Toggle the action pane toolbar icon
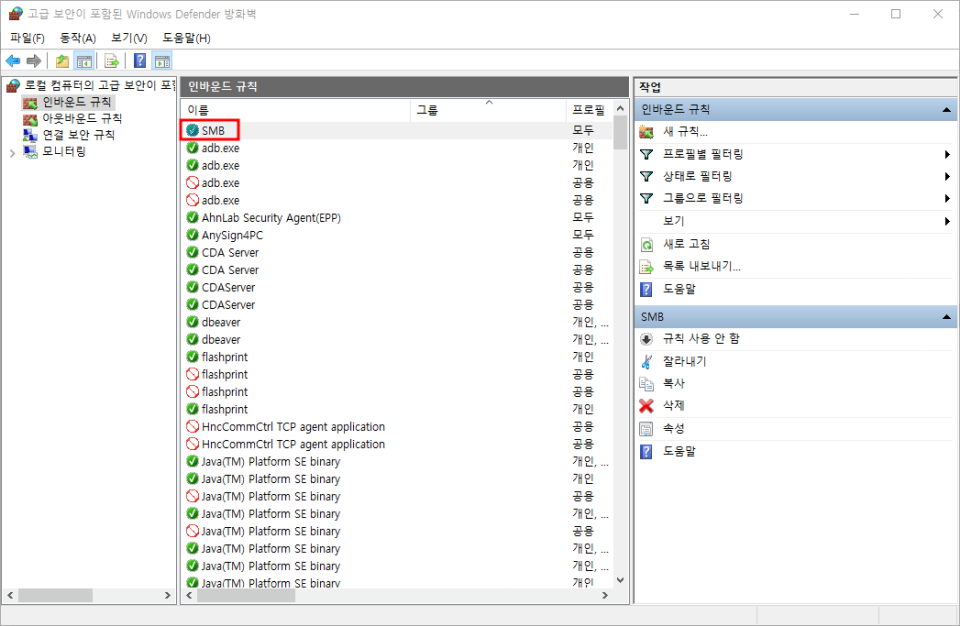This screenshot has width=960, height=626. [162, 61]
